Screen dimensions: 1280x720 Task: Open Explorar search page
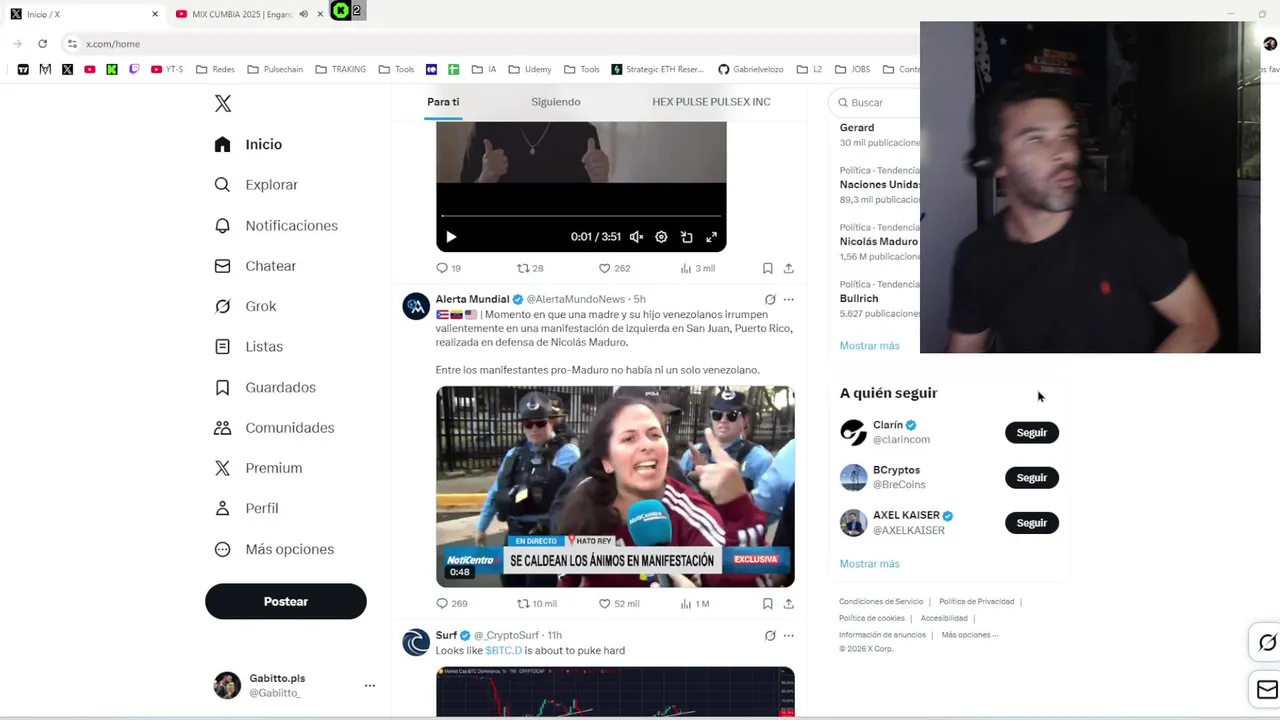click(256, 185)
